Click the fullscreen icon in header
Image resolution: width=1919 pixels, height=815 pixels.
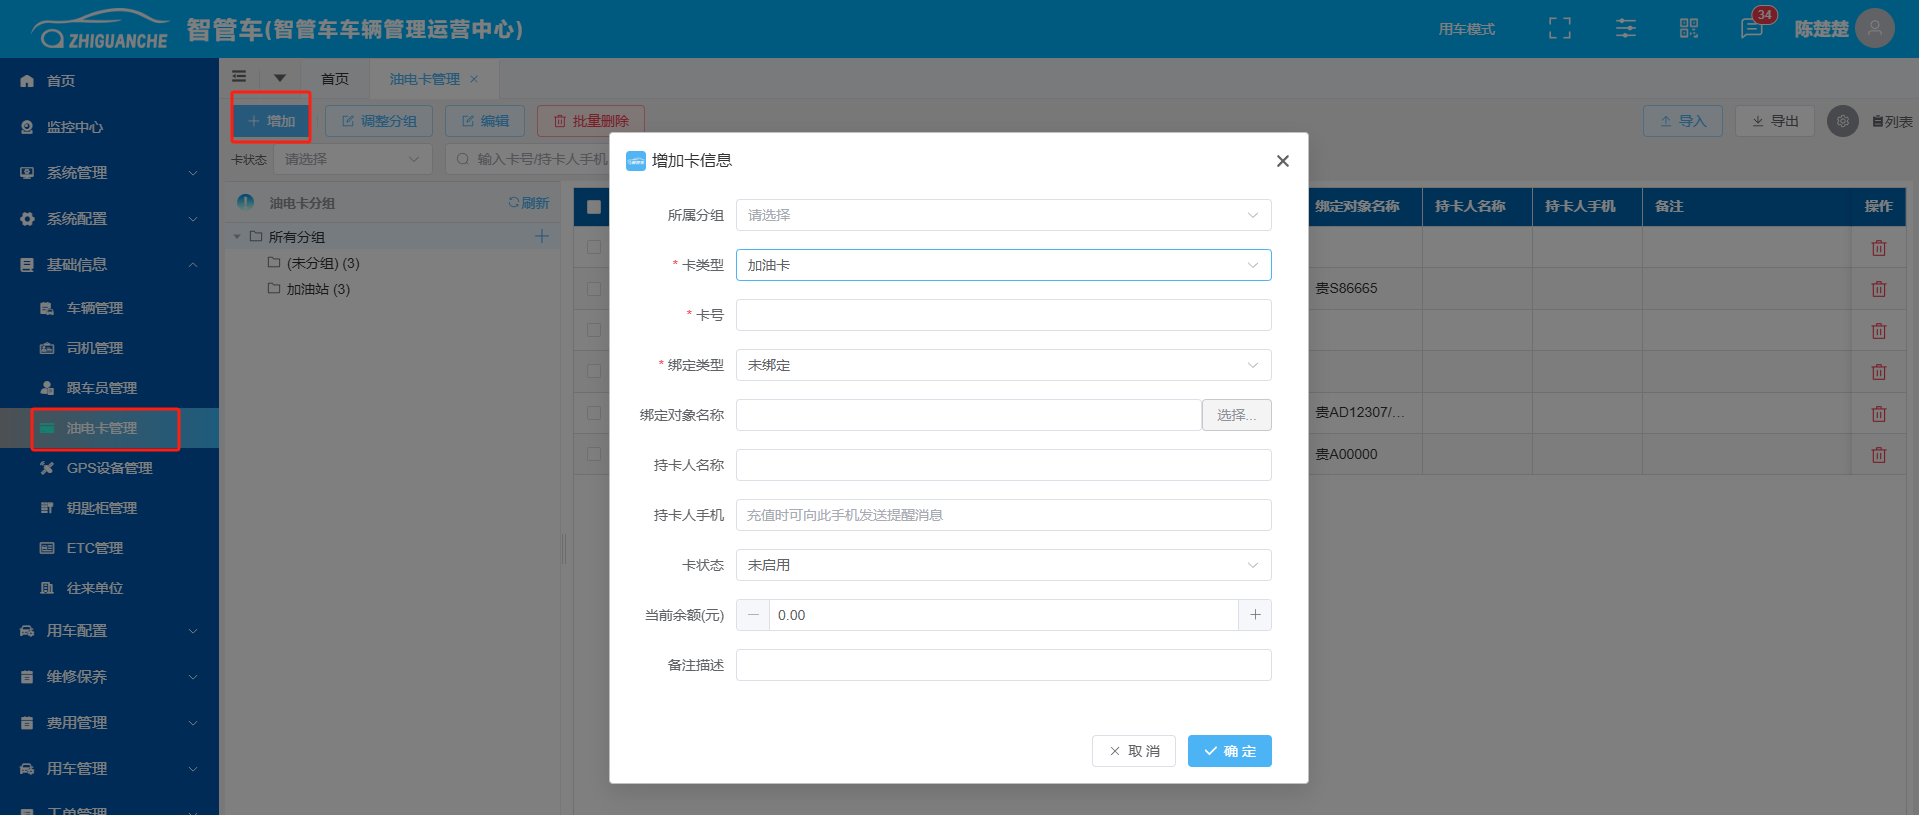(x=1559, y=28)
